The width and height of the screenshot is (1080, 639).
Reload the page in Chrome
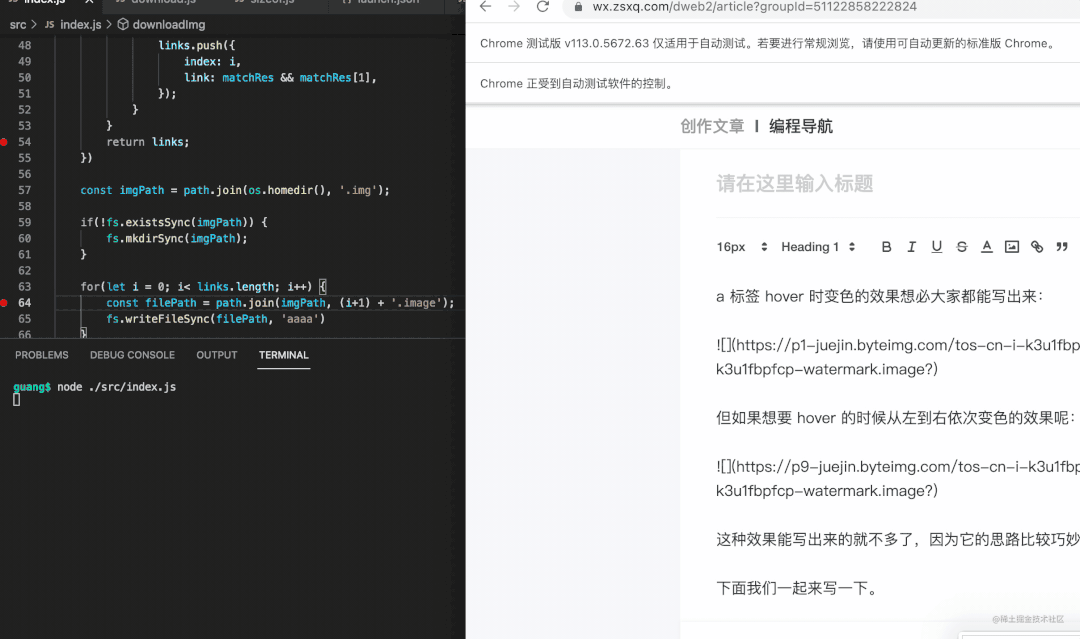point(543,6)
